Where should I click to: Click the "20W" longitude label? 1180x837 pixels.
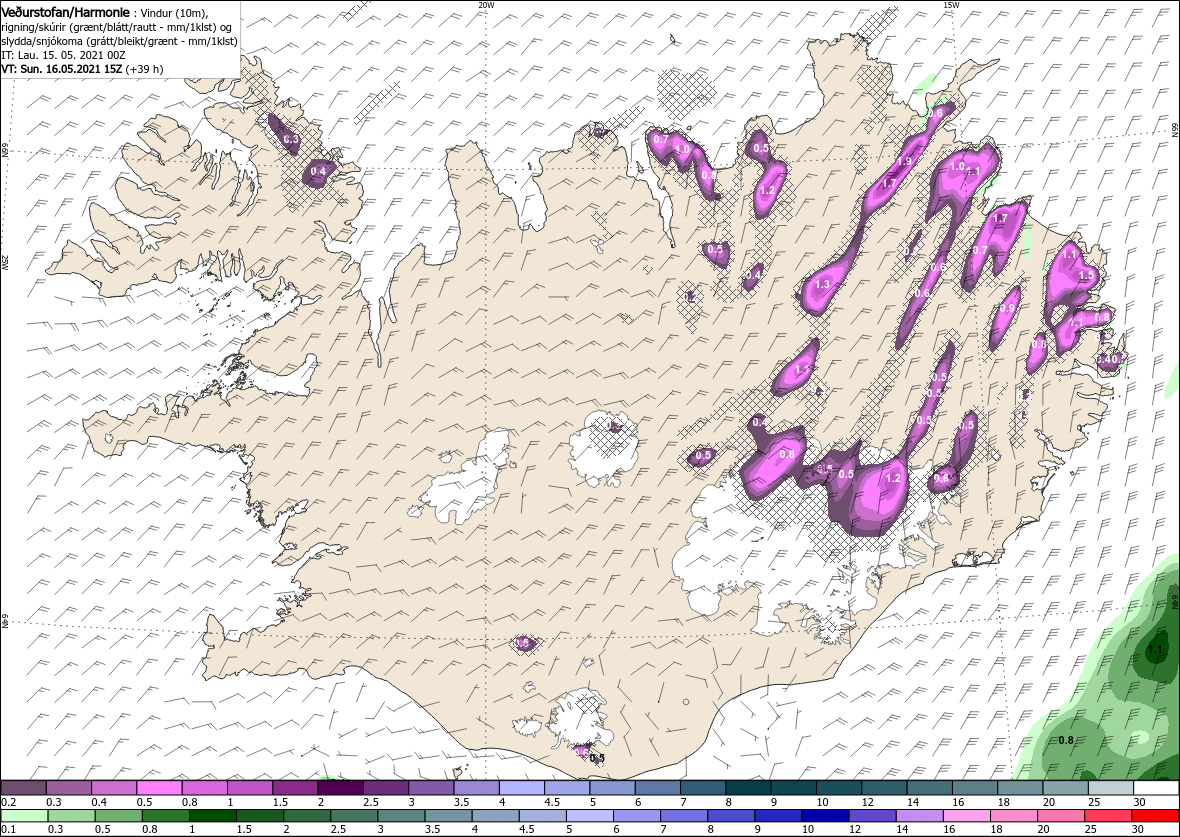click(487, 5)
